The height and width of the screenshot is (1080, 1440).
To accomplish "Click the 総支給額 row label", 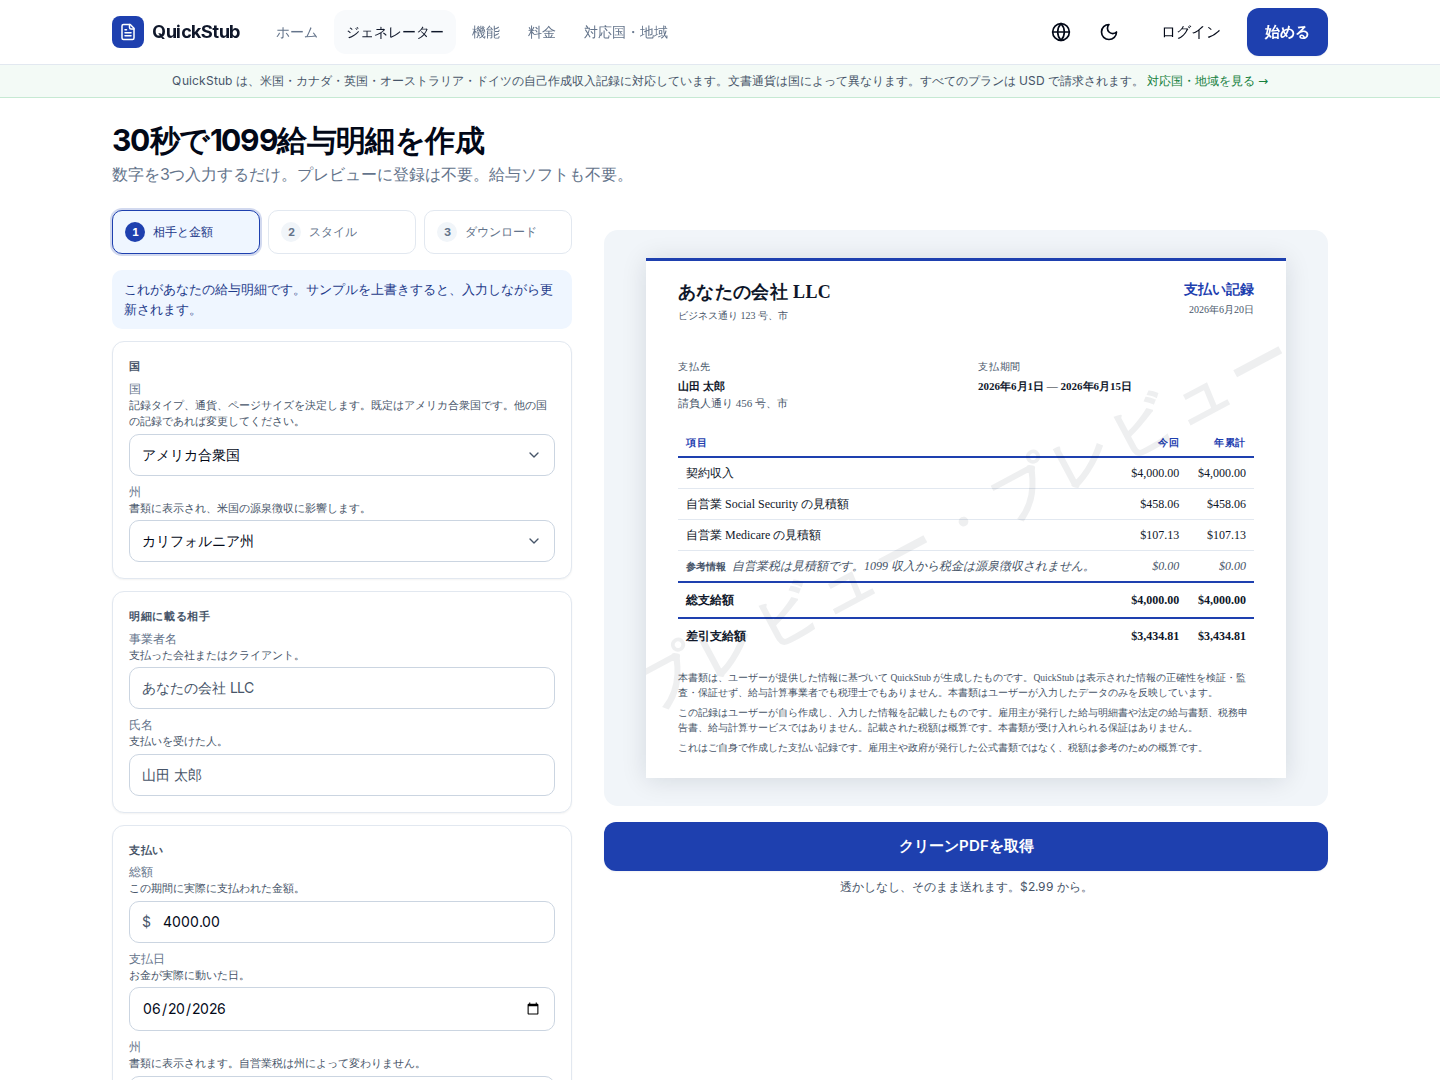I will tap(710, 600).
